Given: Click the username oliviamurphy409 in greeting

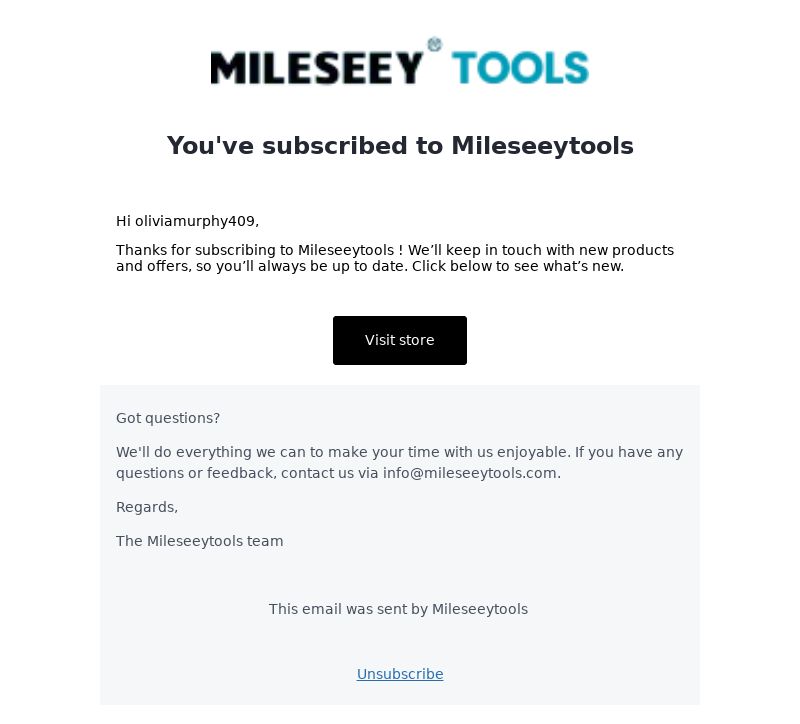Looking at the screenshot, I should pyautogui.click(x=195, y=221).
